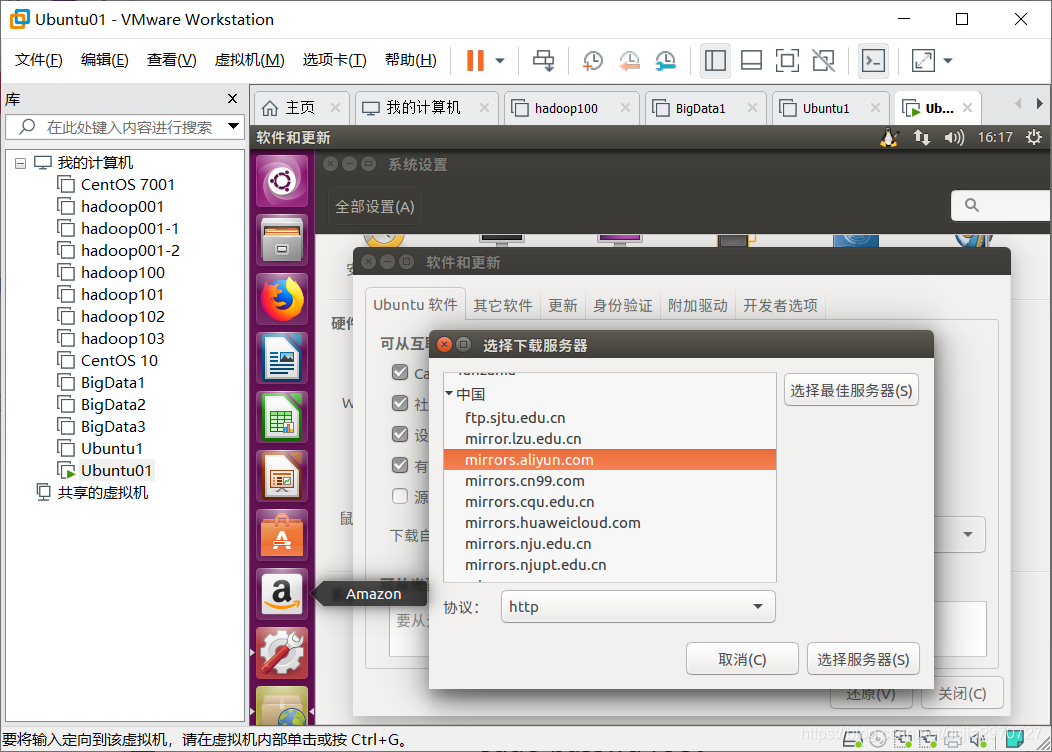Send Ctrl+Alt+Del to the virtual machine
1052x752 pixels.
(543, 60)
